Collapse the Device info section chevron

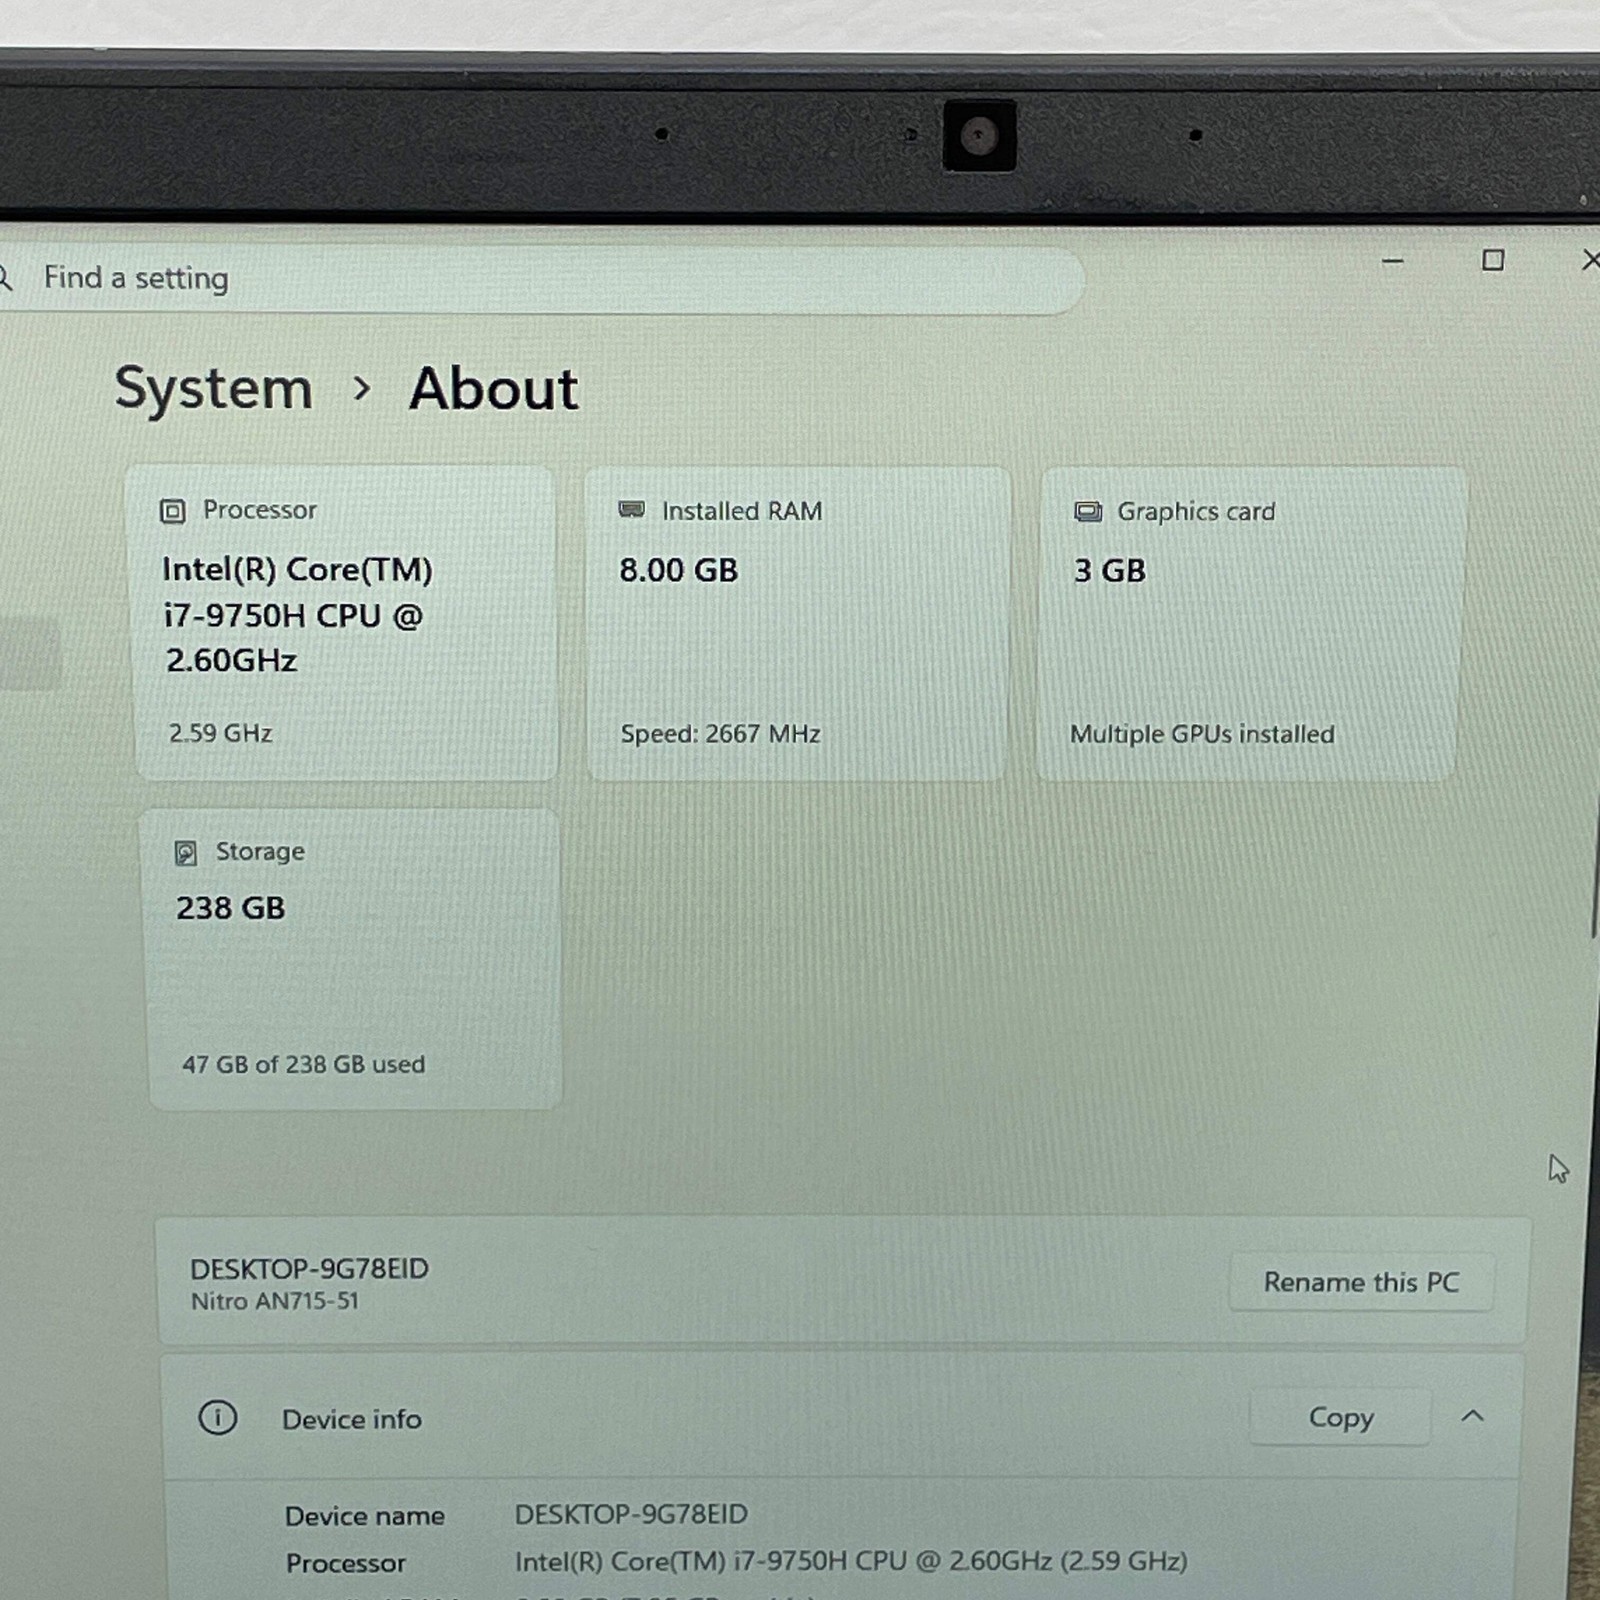(x=1471, y=1415)
